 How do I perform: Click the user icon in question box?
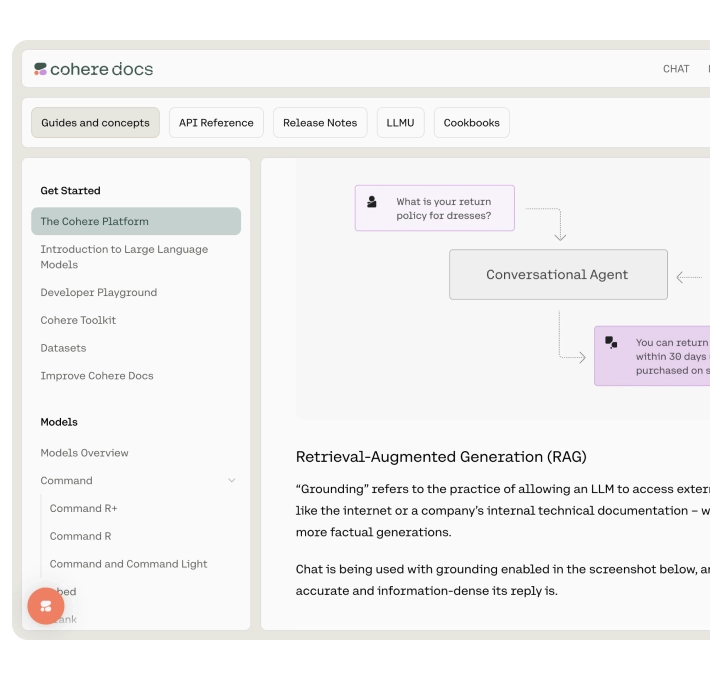click(x=372, y=201)
